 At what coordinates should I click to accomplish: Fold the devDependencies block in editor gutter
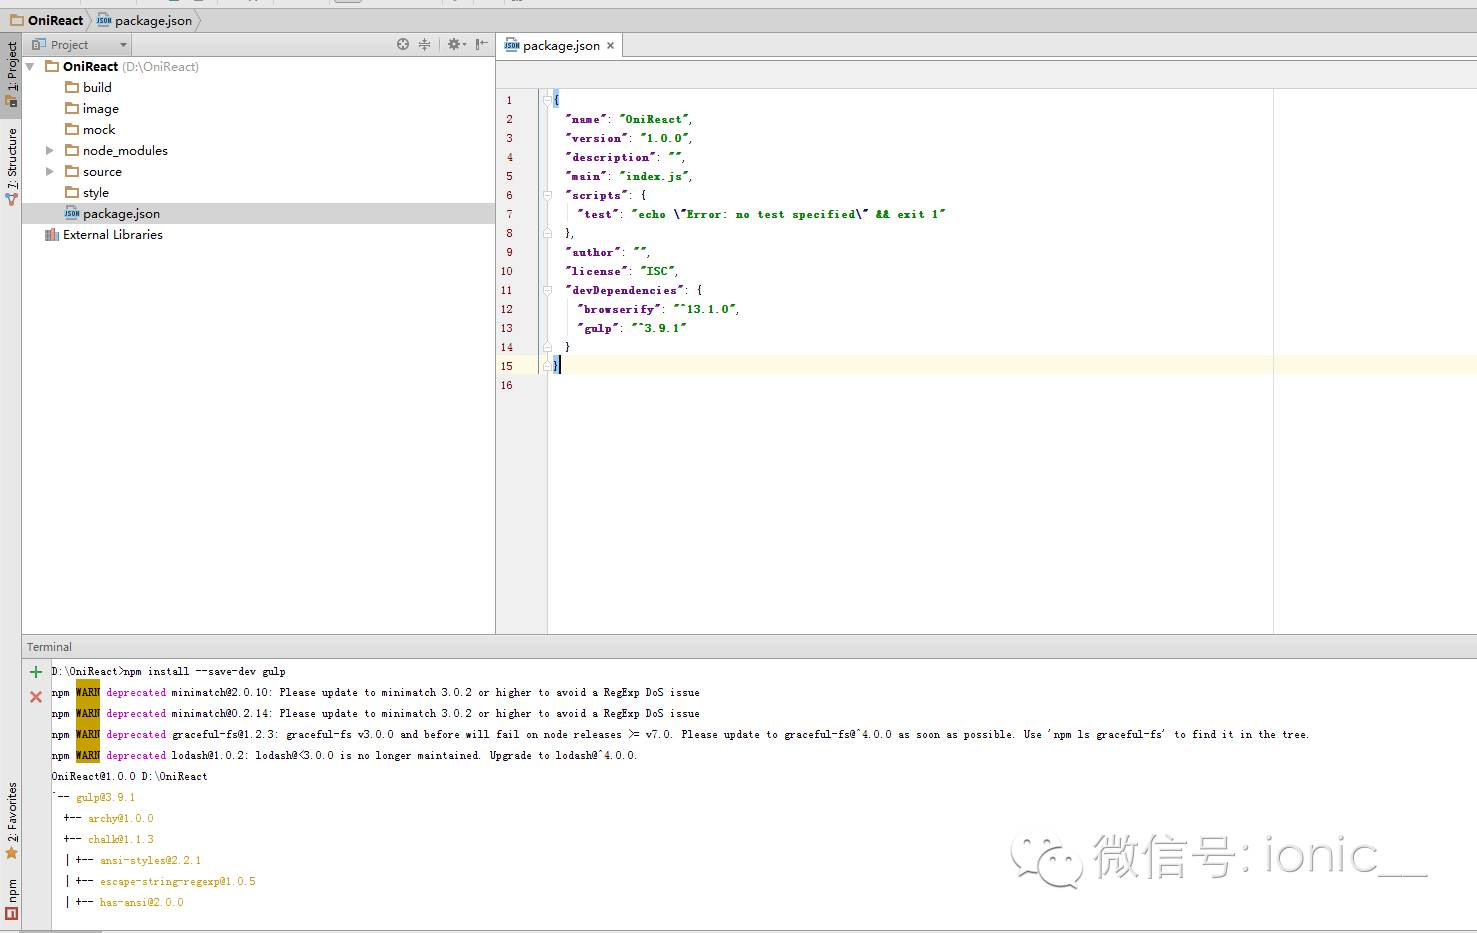click(x=547, y=290)
